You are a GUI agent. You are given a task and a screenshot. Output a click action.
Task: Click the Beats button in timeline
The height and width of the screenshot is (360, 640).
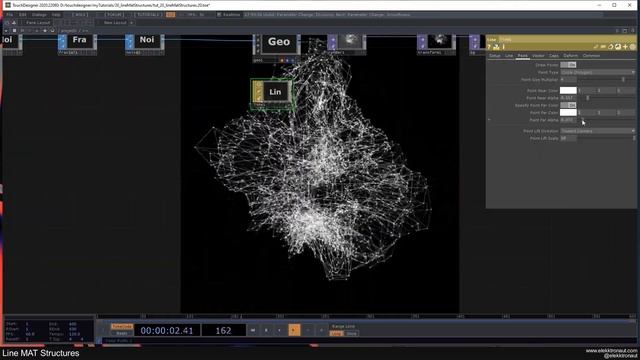pyautogui.click(x=122, y=333)
